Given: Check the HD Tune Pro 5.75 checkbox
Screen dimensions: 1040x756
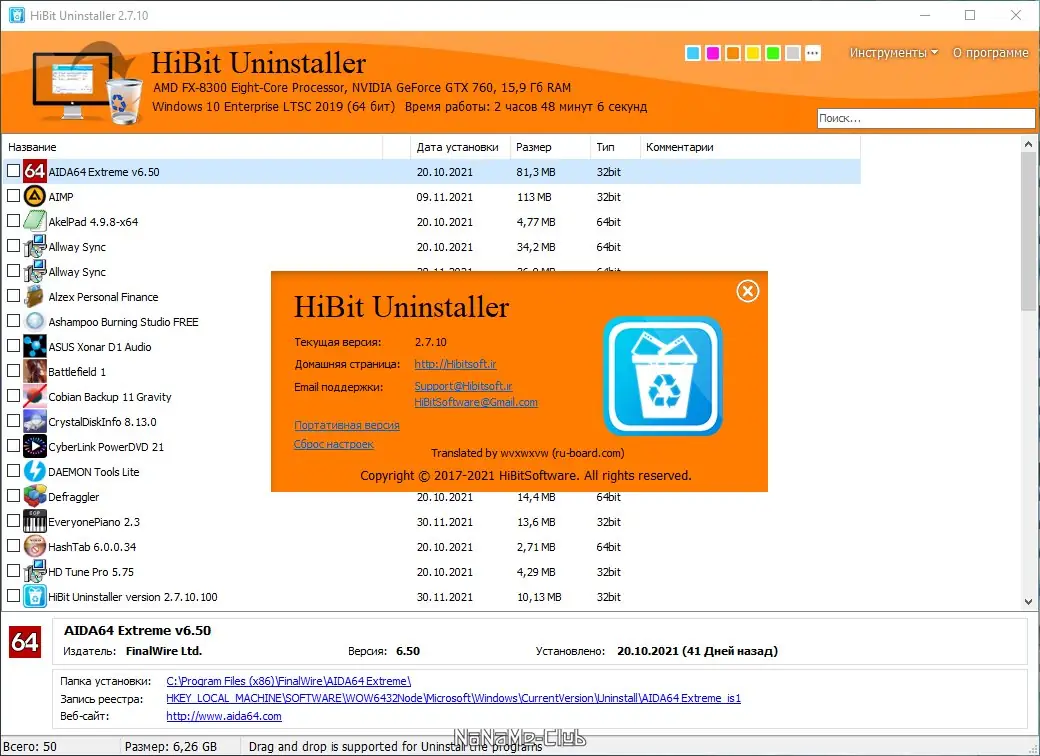Looking at the screenshot, I should [13, 571].
